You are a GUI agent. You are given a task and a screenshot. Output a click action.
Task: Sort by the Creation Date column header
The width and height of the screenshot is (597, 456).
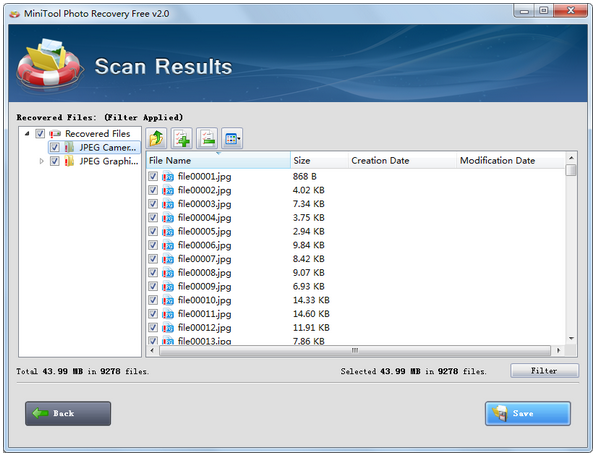coord(402,161)
